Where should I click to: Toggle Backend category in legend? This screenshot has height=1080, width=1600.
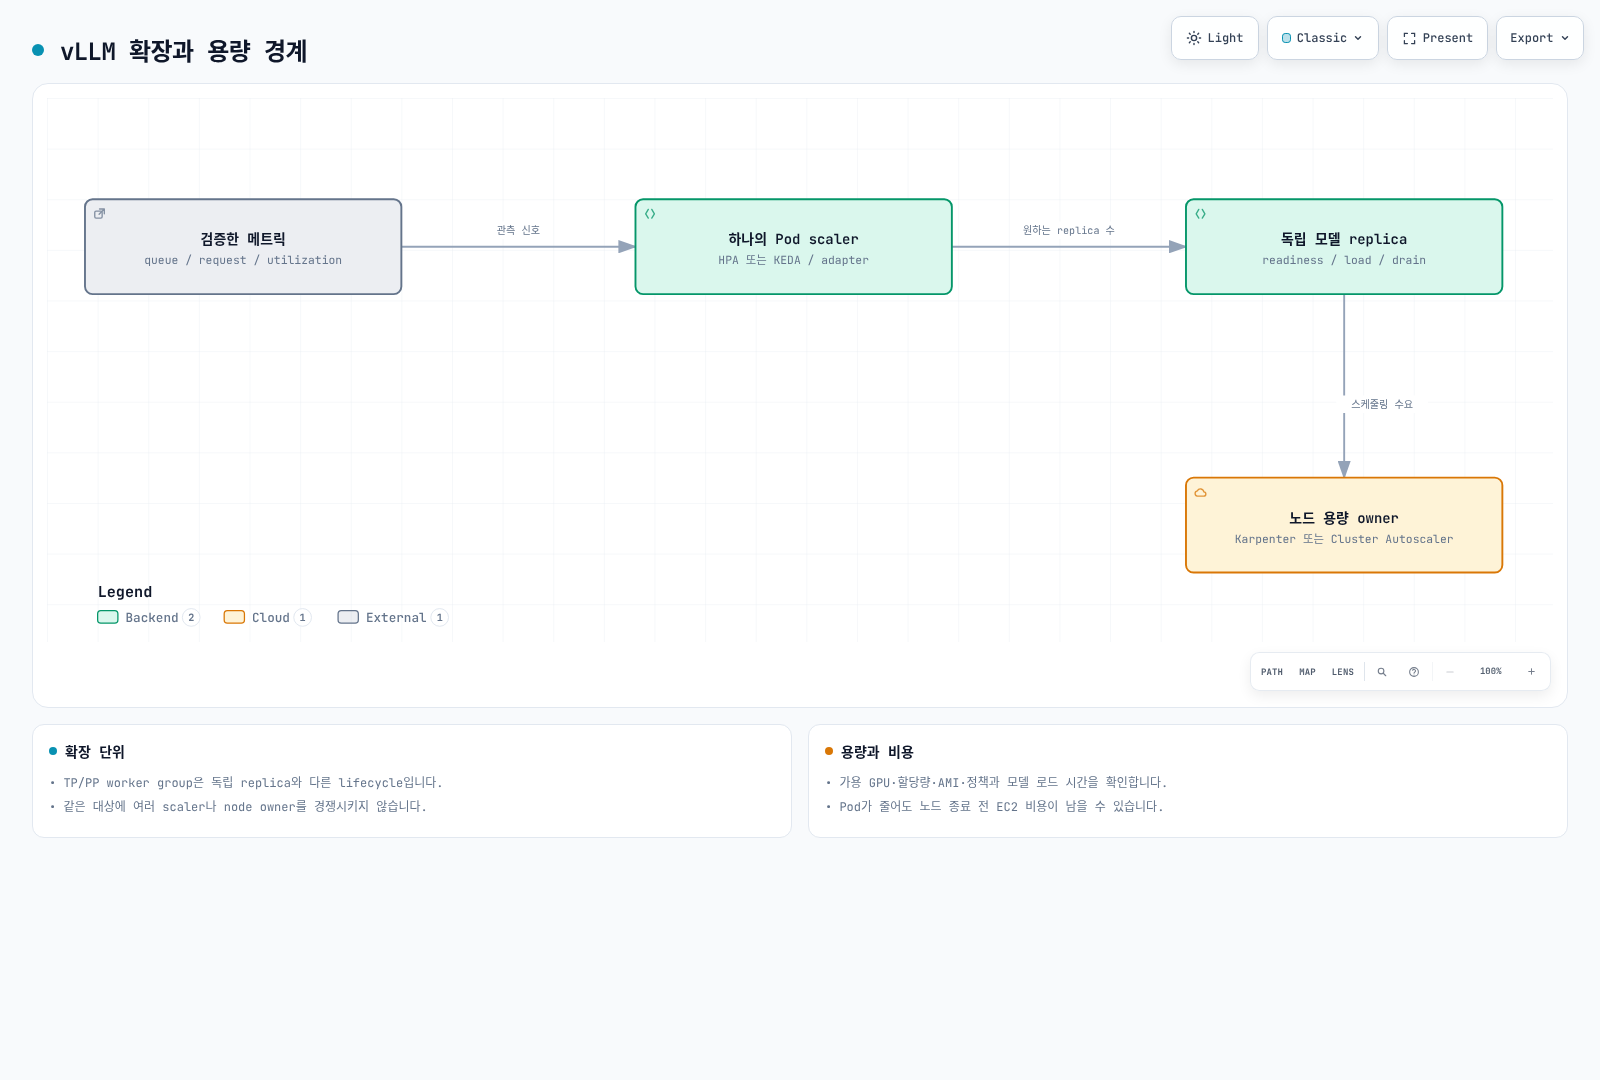[x=148, y=618]
